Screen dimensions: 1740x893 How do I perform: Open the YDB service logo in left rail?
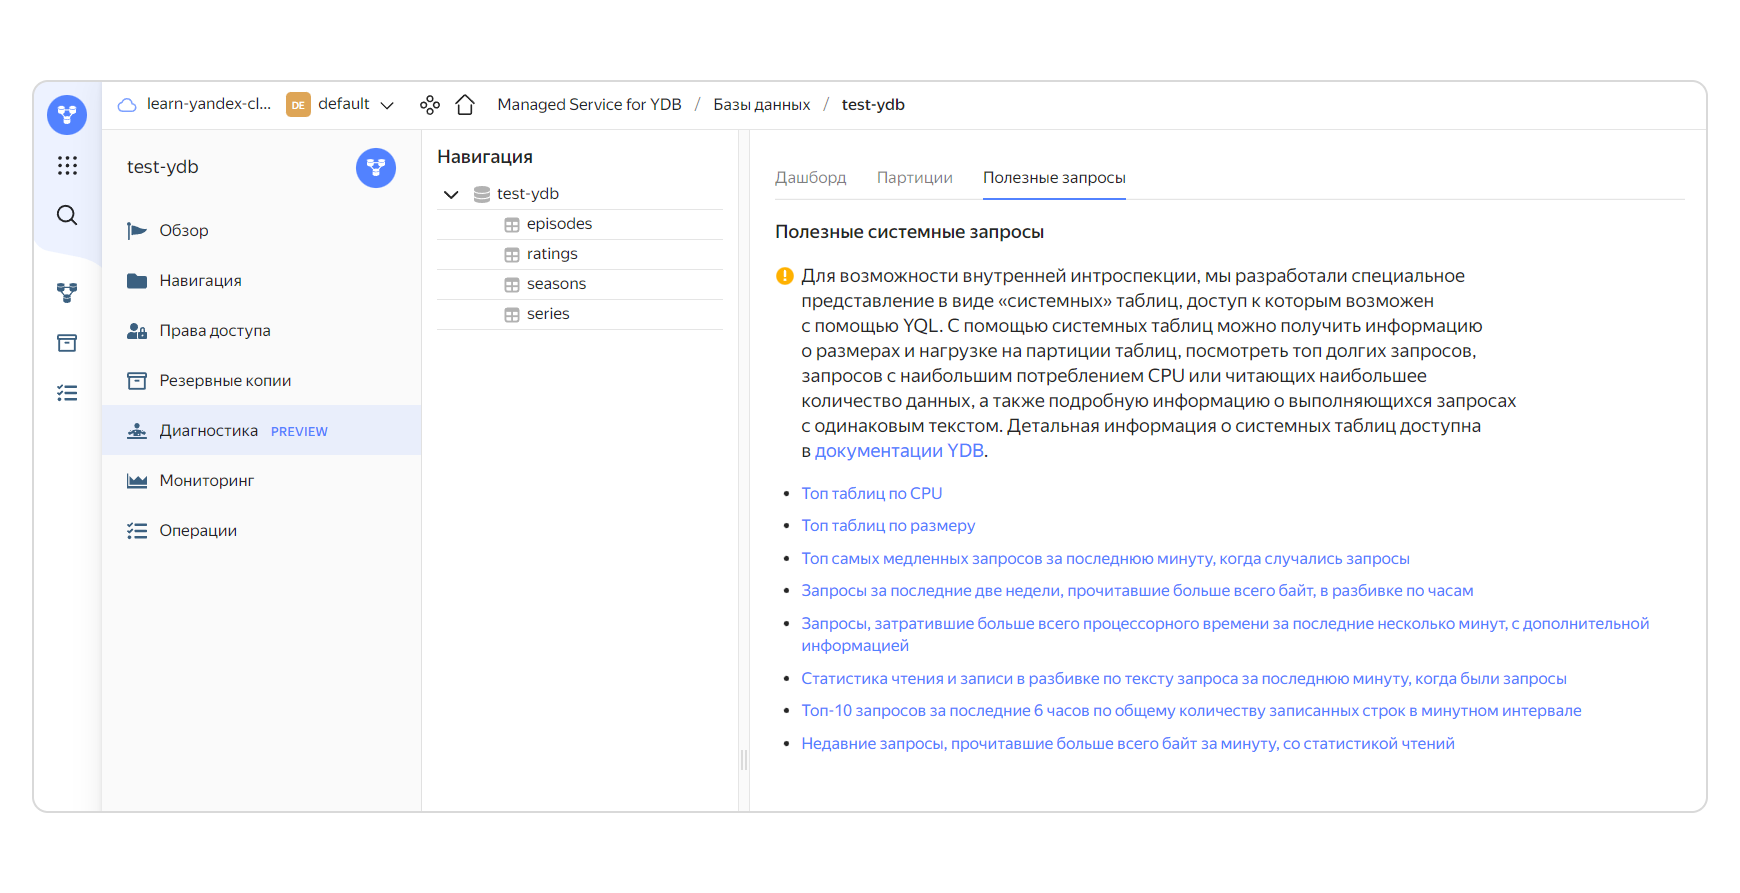67,115
